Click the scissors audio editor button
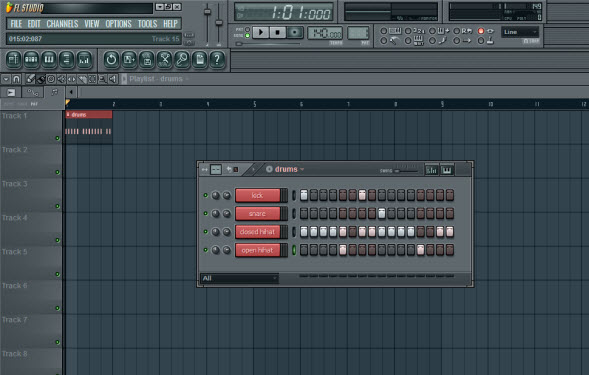The height and width of the screenshot is (375, 589). tap(164, 59)
